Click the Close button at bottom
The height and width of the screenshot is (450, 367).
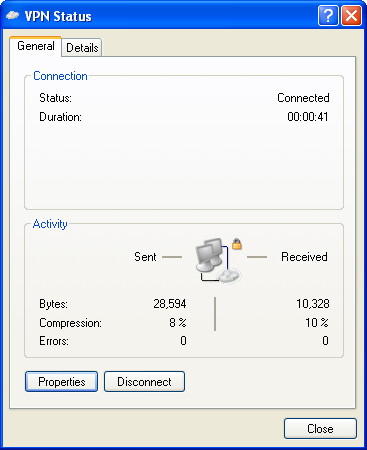pos(320,429)
